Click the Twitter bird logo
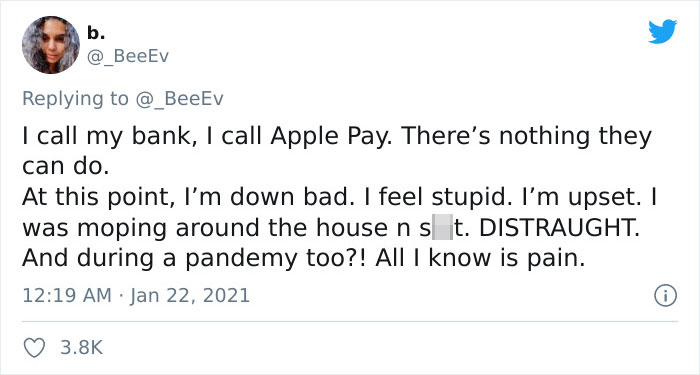The image size is (700, 375). [662, 31]
